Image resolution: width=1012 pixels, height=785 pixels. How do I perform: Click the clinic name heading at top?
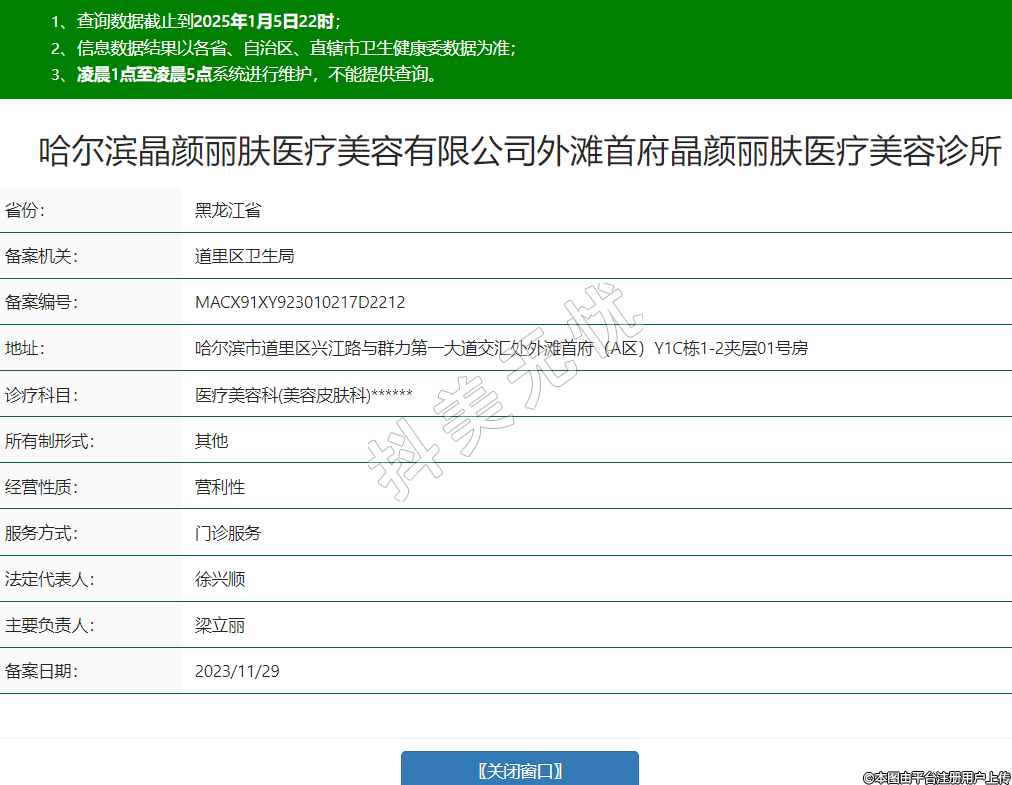tap(519, 152)
